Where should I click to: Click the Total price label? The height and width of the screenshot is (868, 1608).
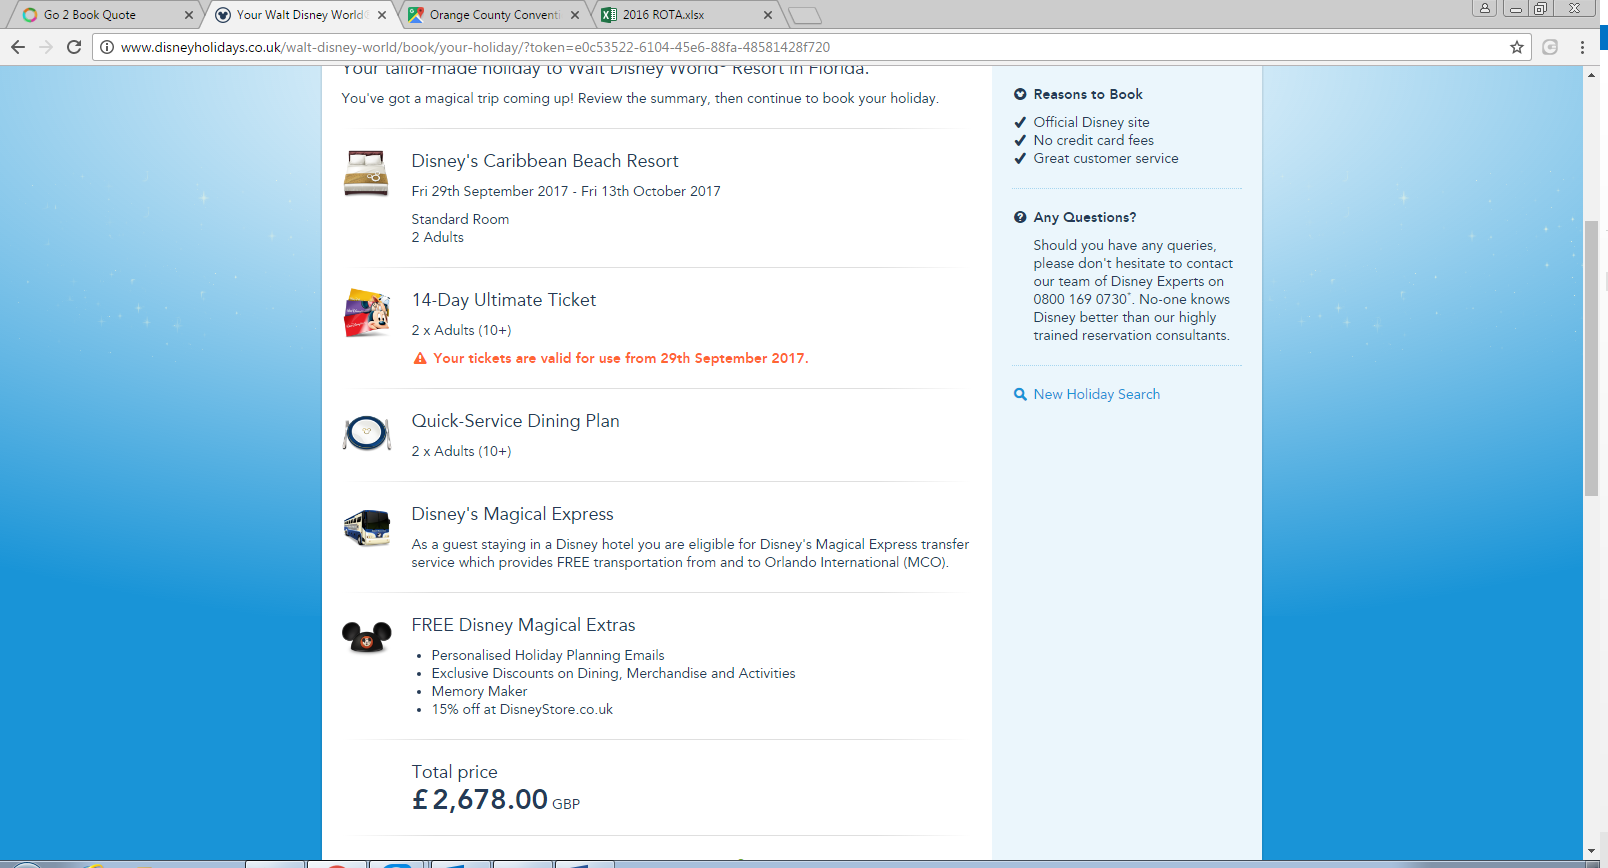click(455, 772)
